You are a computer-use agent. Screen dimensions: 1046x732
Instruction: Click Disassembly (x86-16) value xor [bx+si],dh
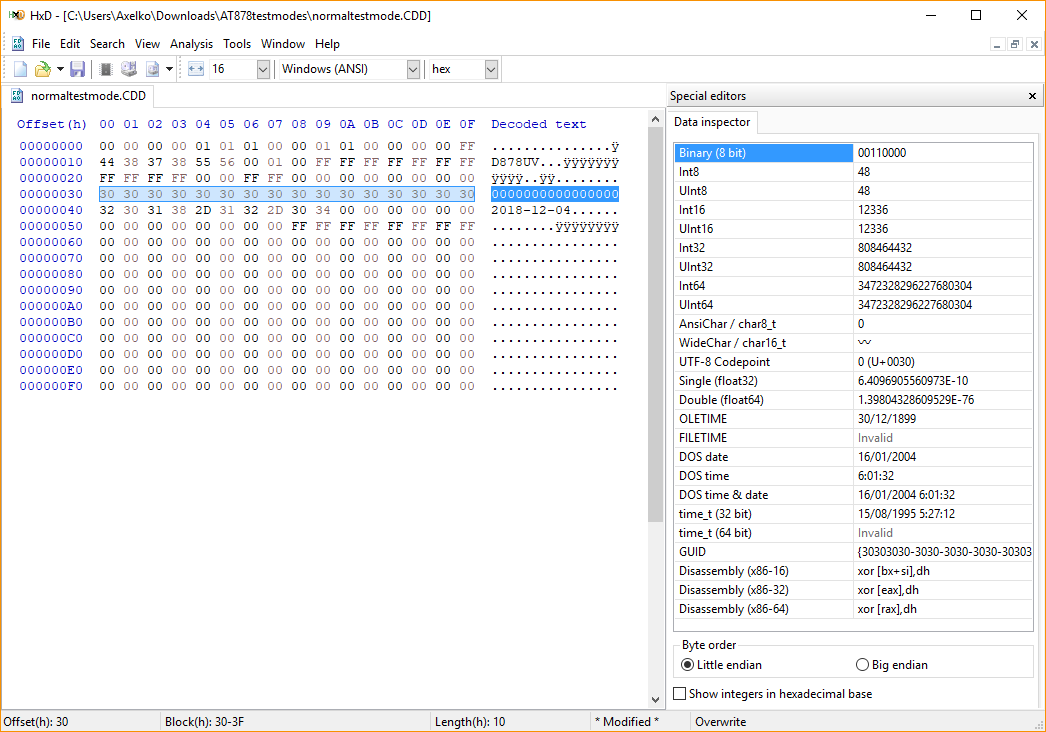pyautogui.click(x=893, y=571)
